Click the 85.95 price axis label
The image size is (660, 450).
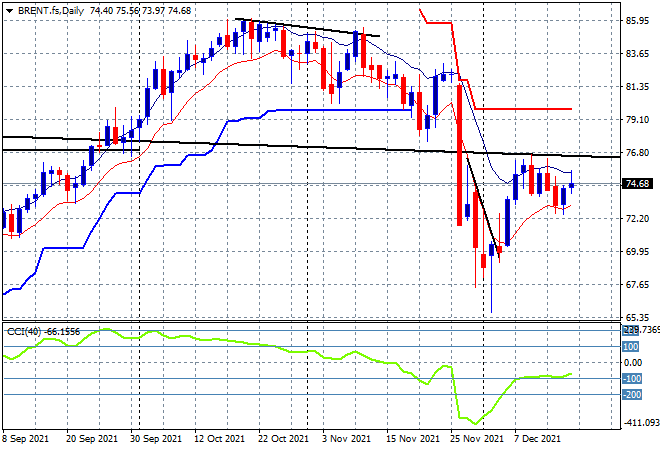637,21
